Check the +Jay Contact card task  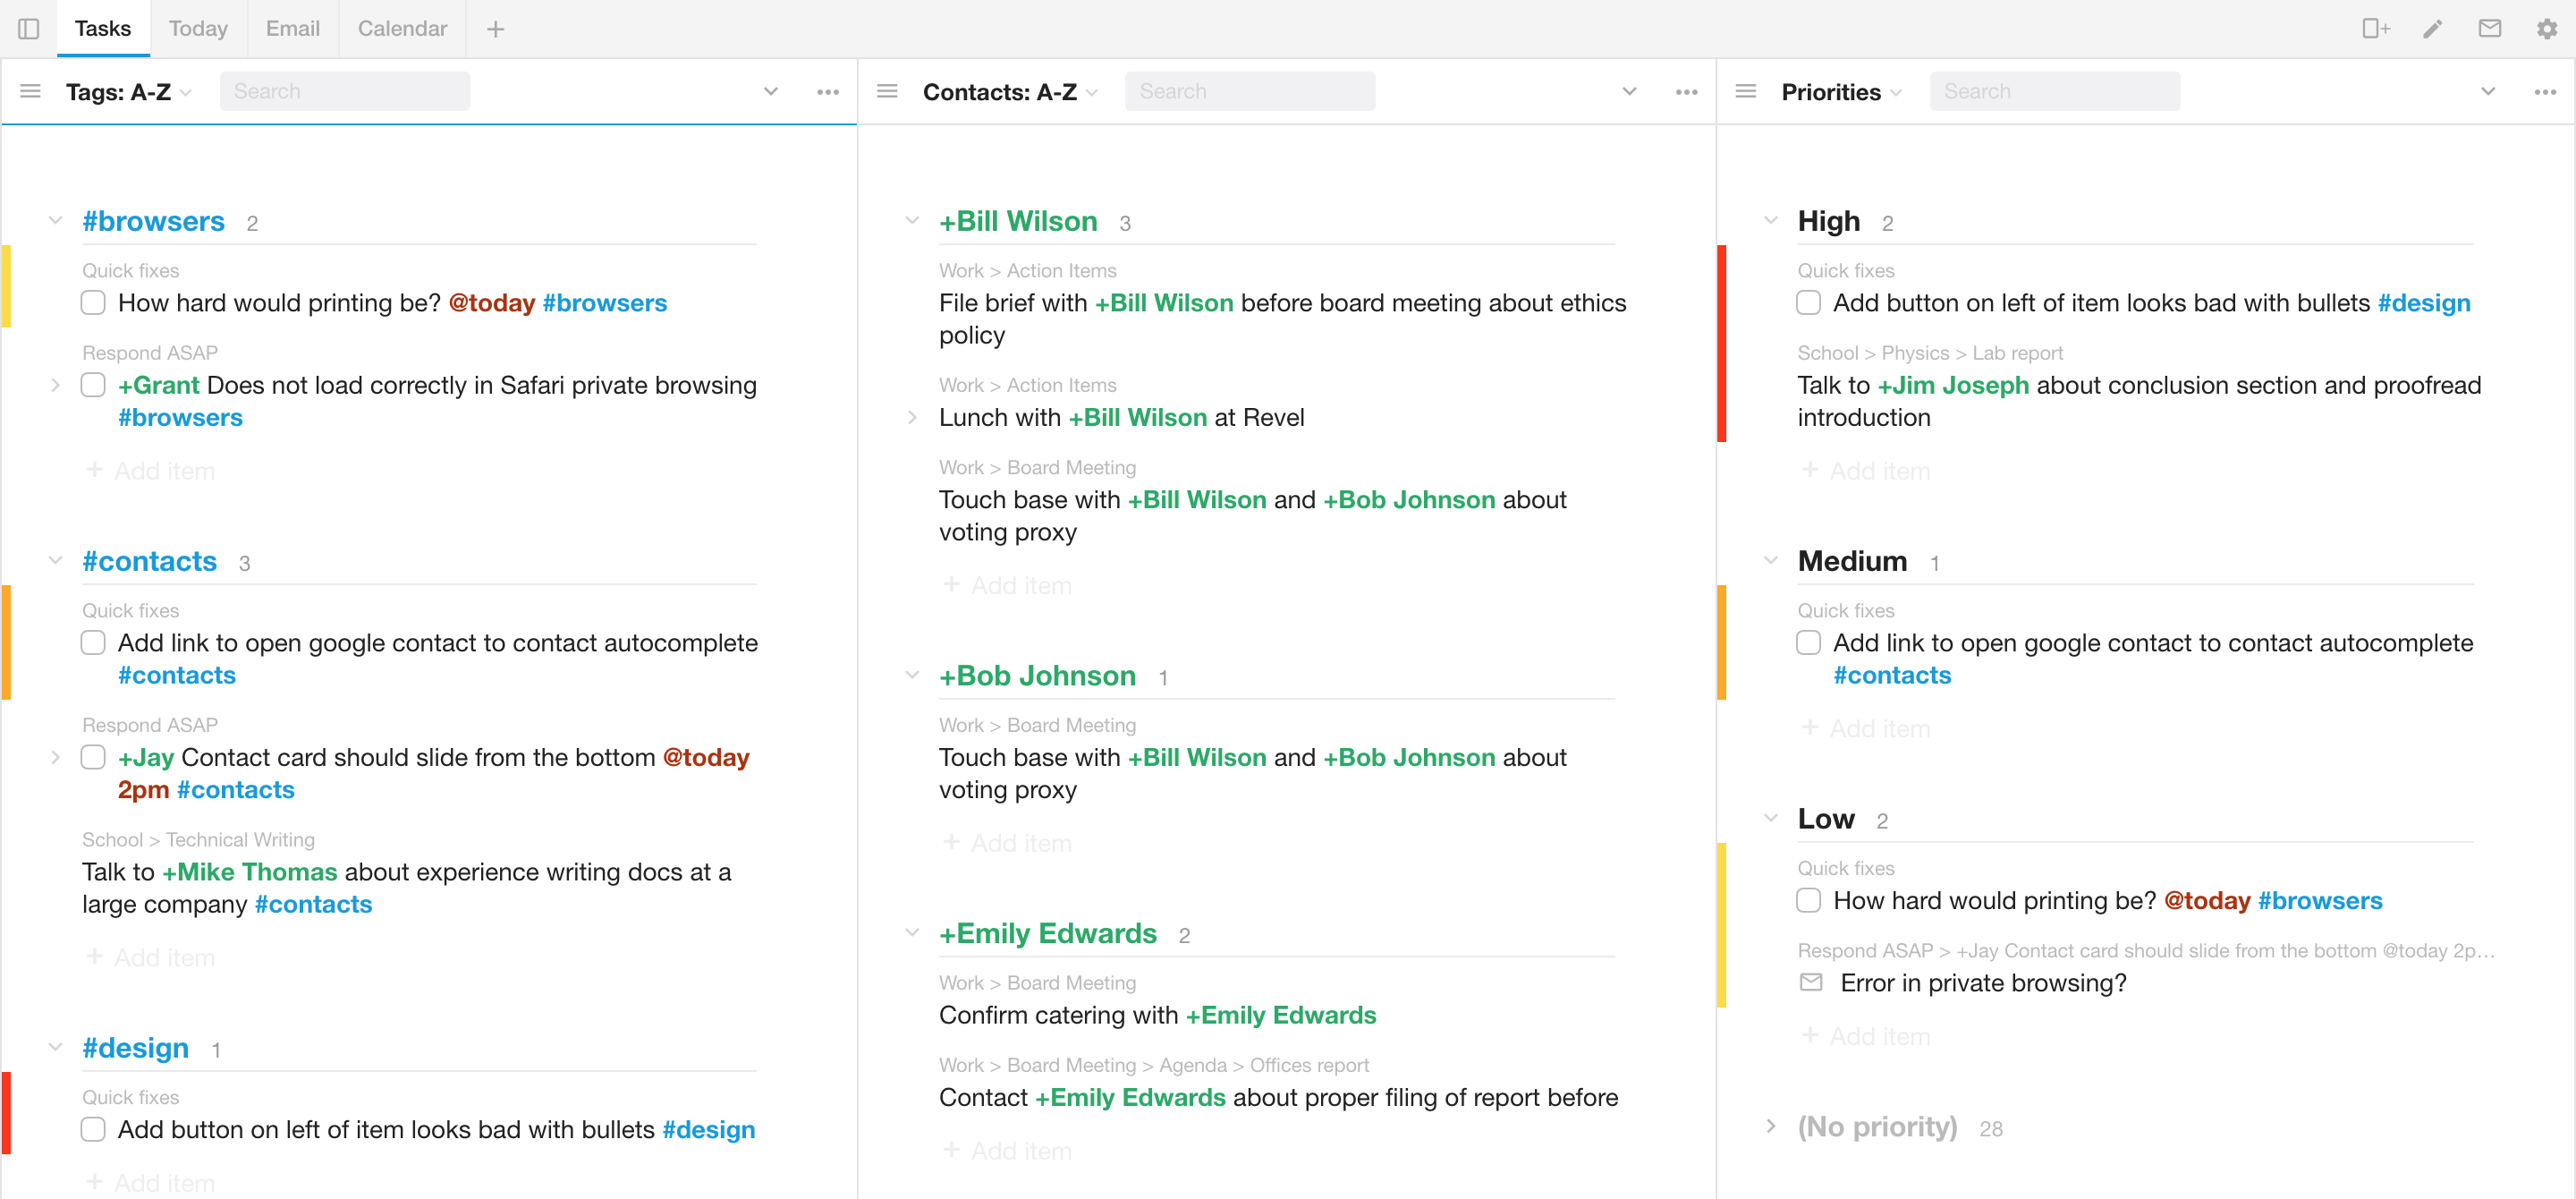93,757
